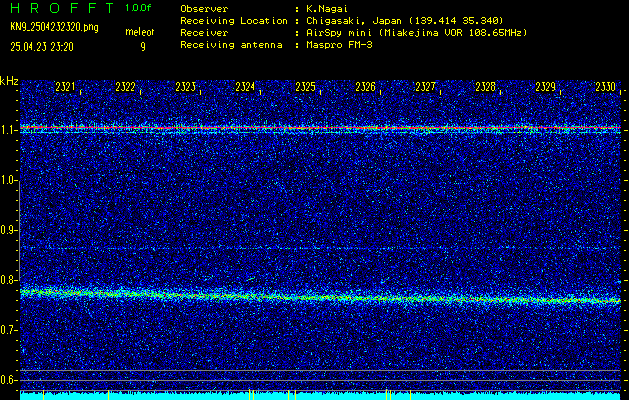Image resolution: width=629 pixels, height=400 pixels.
Task: Click the 'Receiving antenna' label
Action: click(231, 45)
